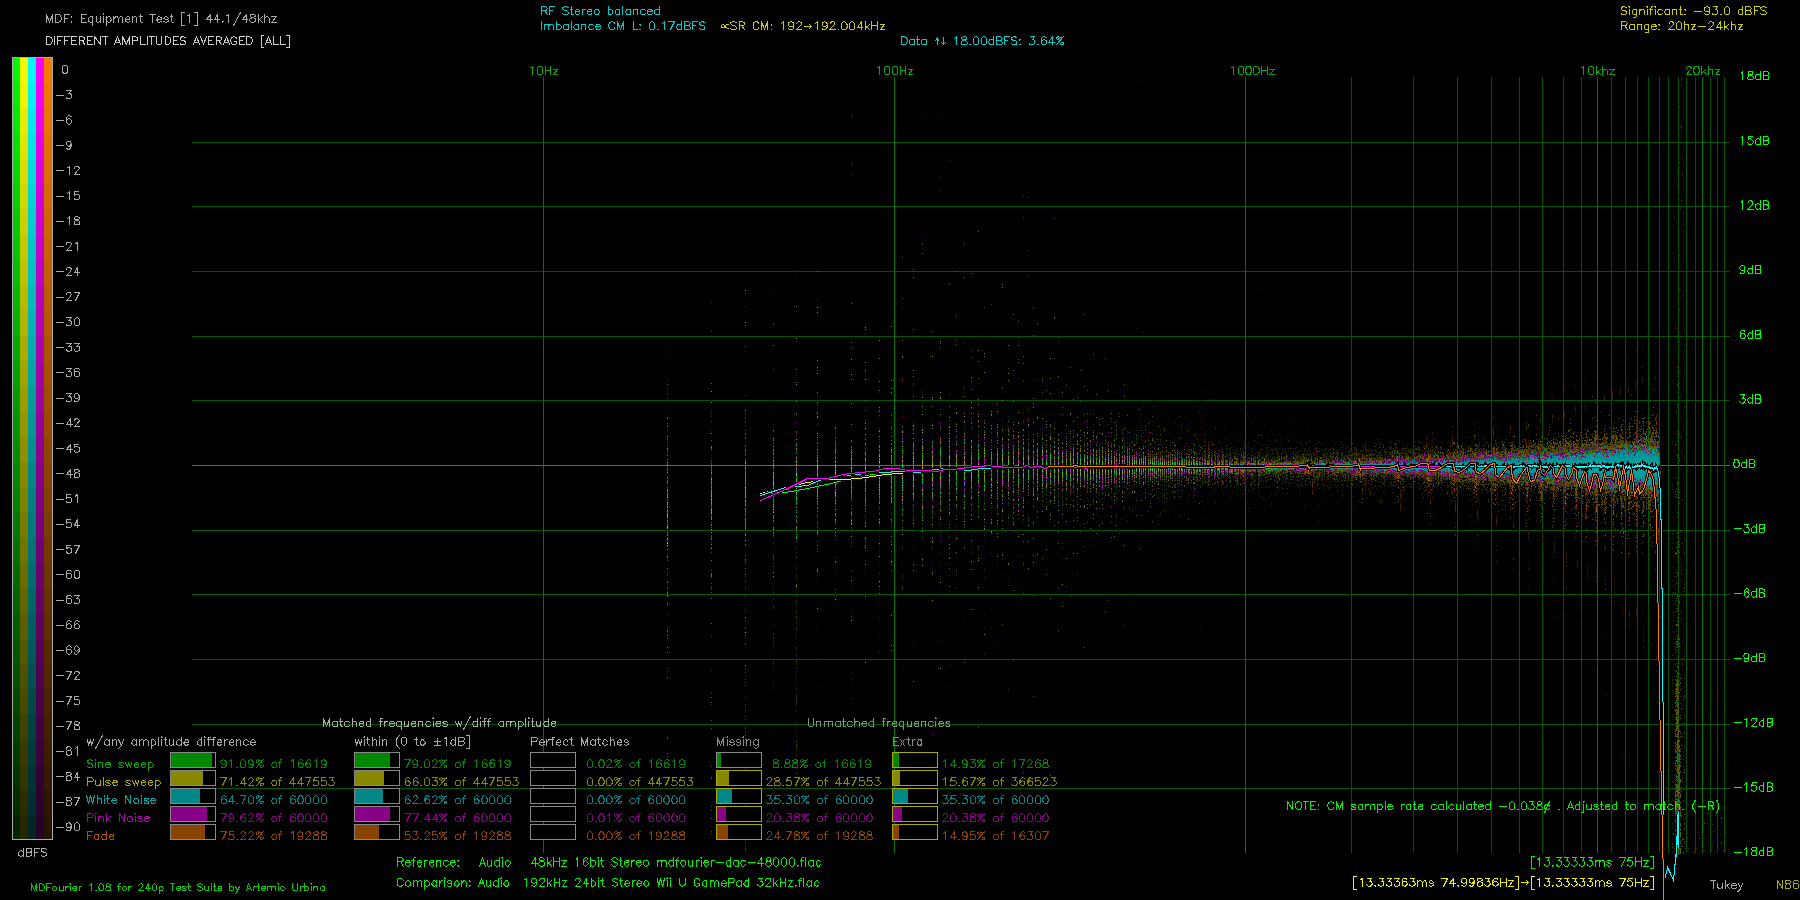Click 'Data 18.00dBFS: 3.64%' readout

982,41
